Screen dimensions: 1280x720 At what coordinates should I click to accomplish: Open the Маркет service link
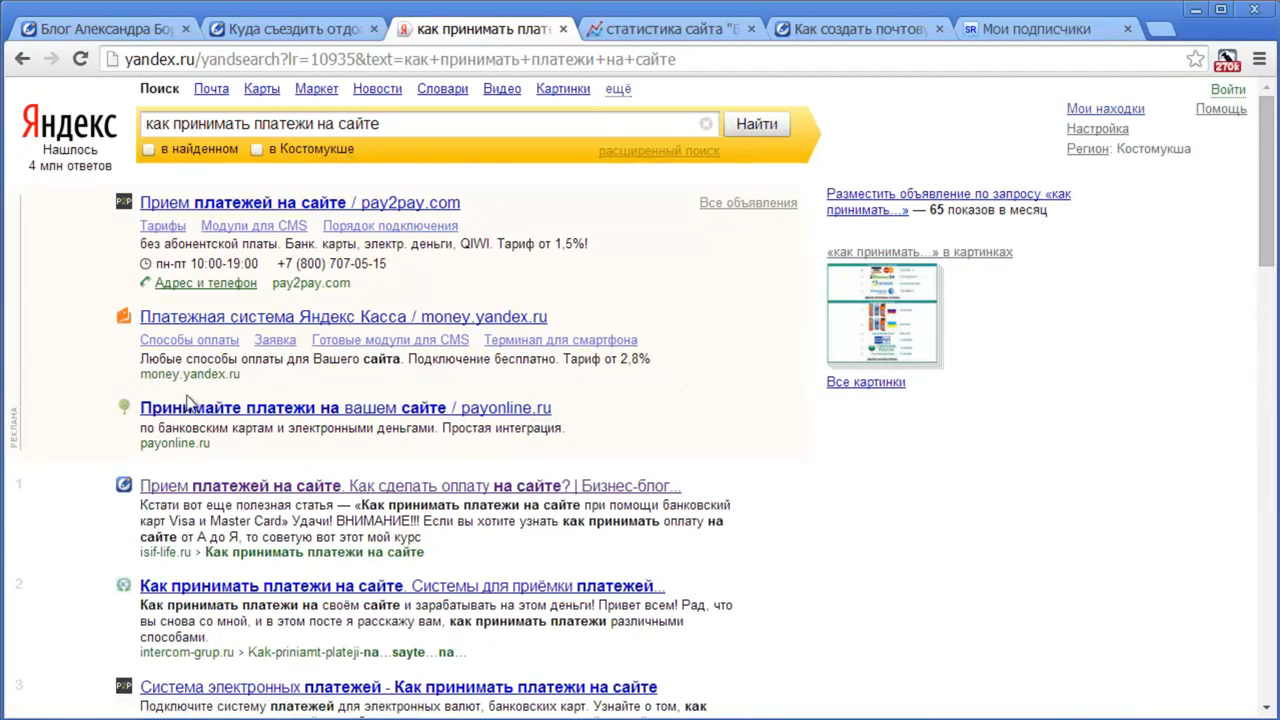point(316,89)
